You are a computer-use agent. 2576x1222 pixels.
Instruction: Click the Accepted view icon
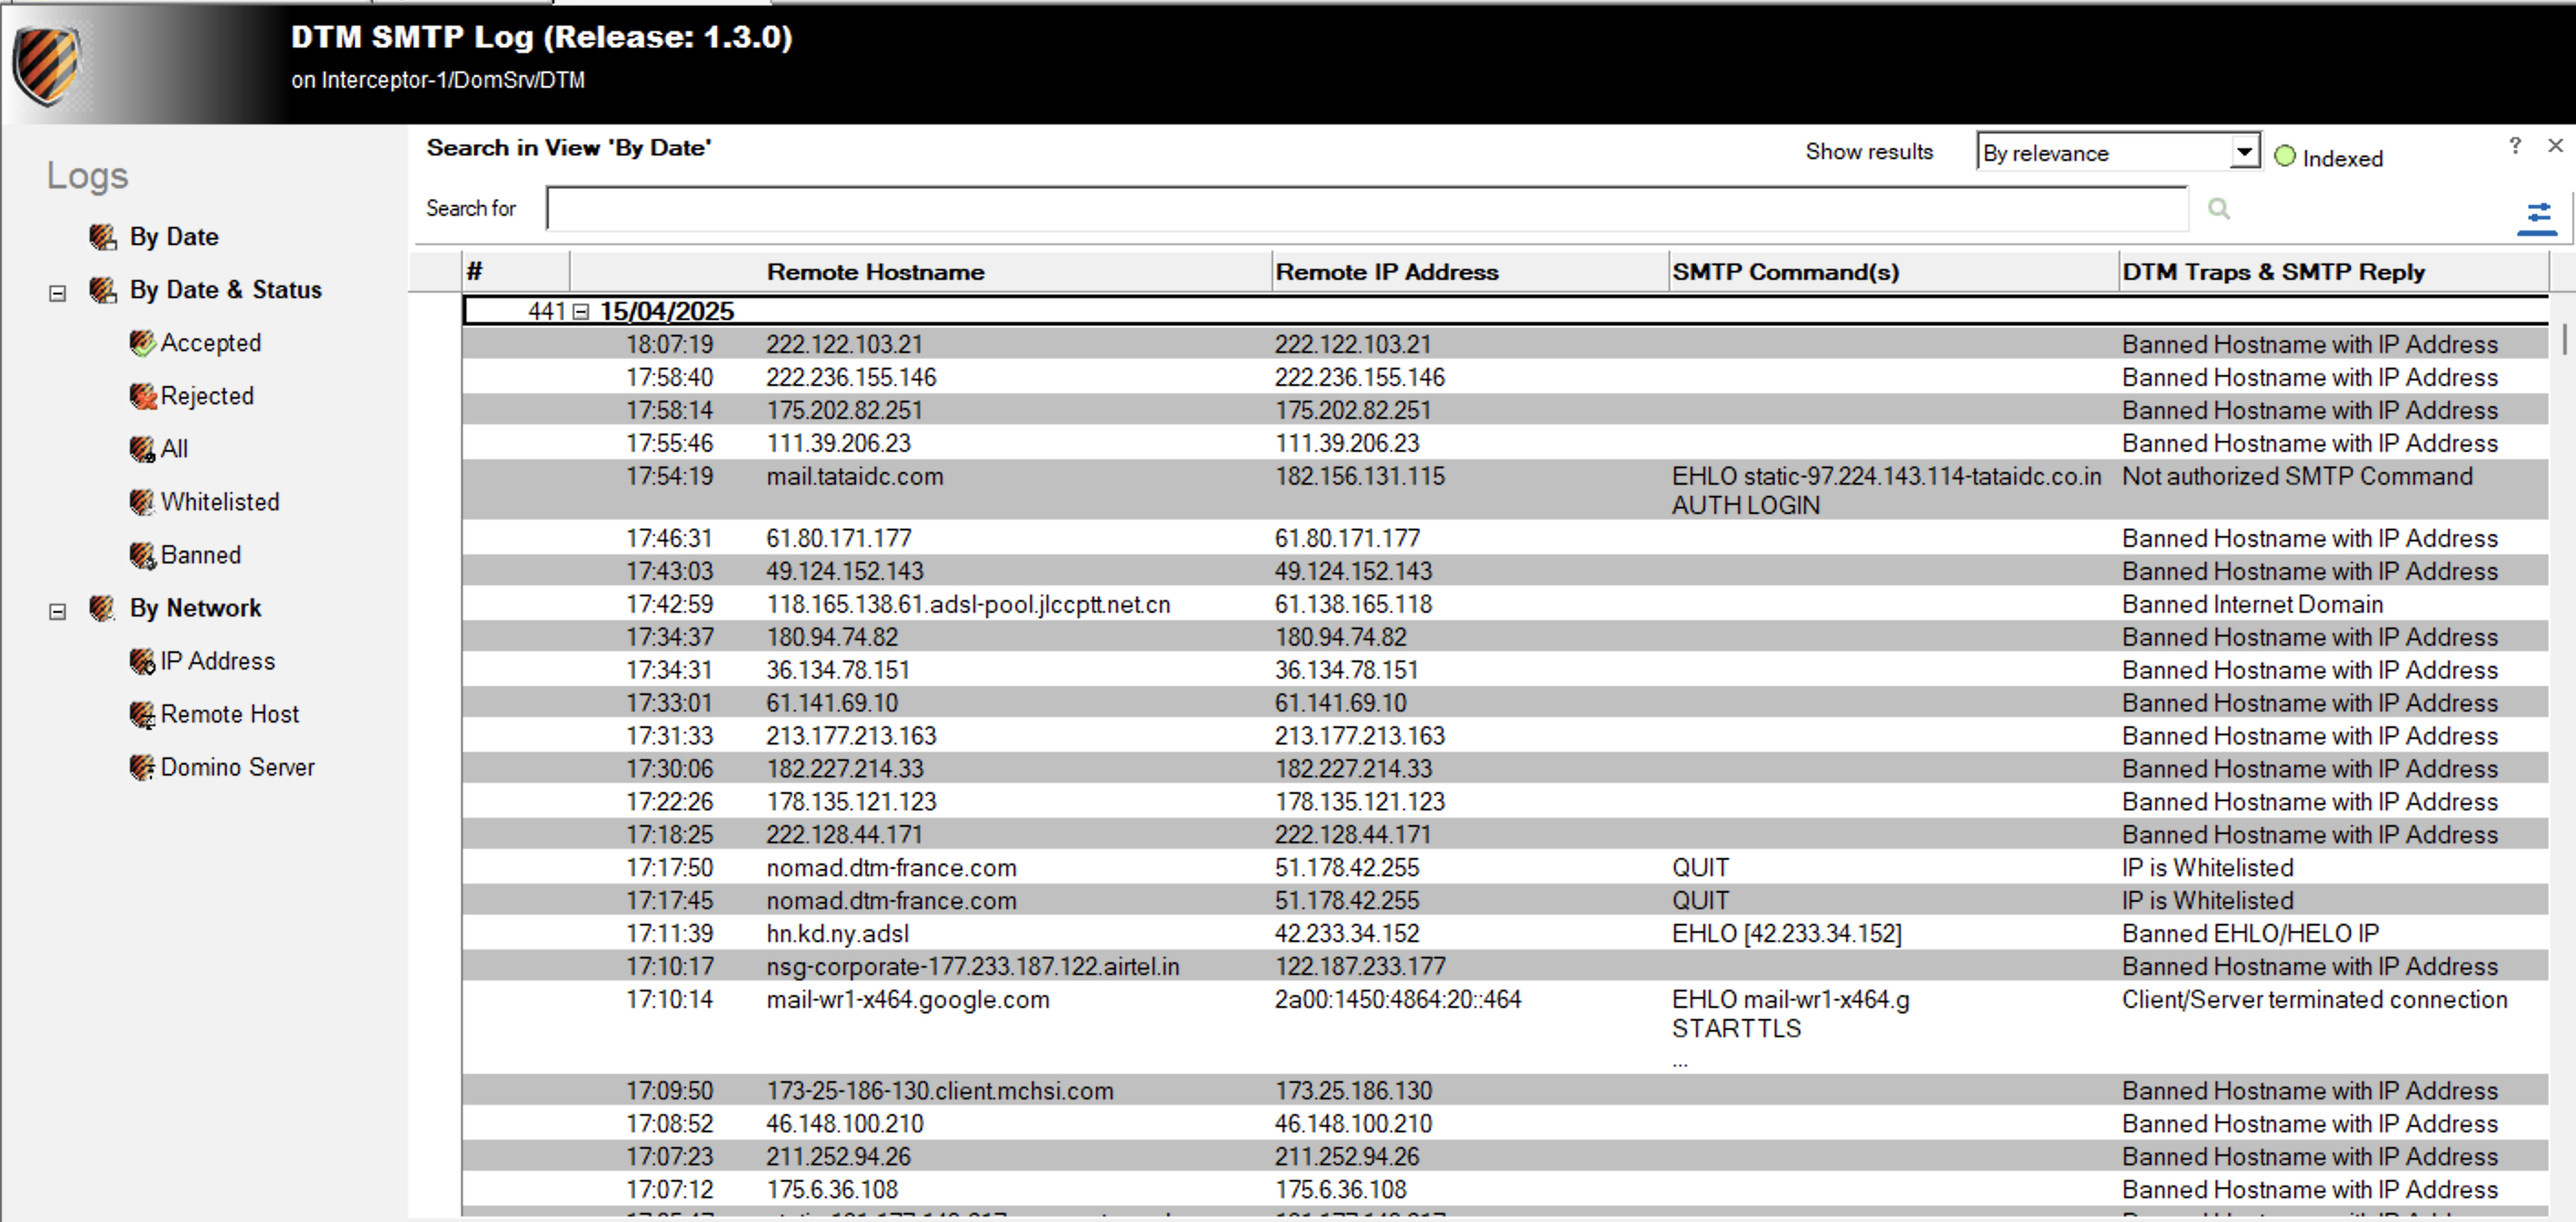[x=142, y=343]
